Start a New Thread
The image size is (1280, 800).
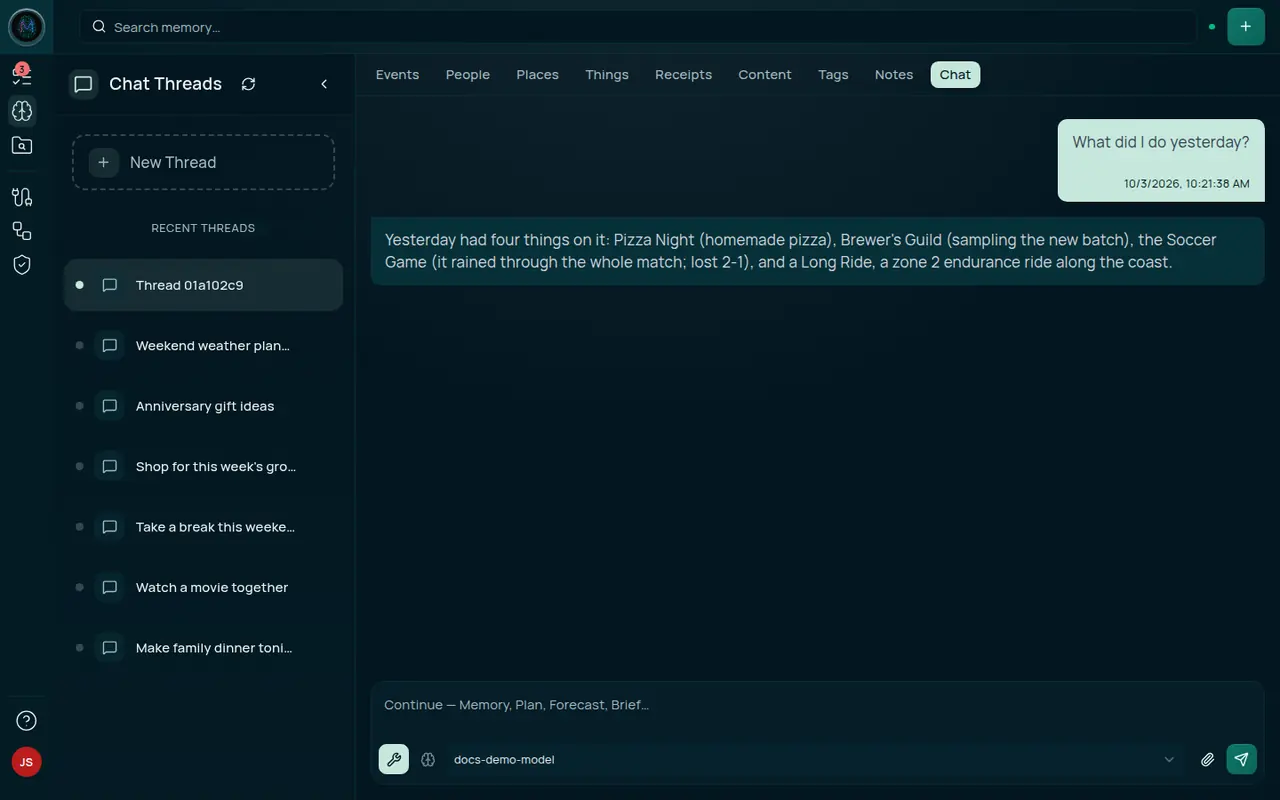click(203, 162)
